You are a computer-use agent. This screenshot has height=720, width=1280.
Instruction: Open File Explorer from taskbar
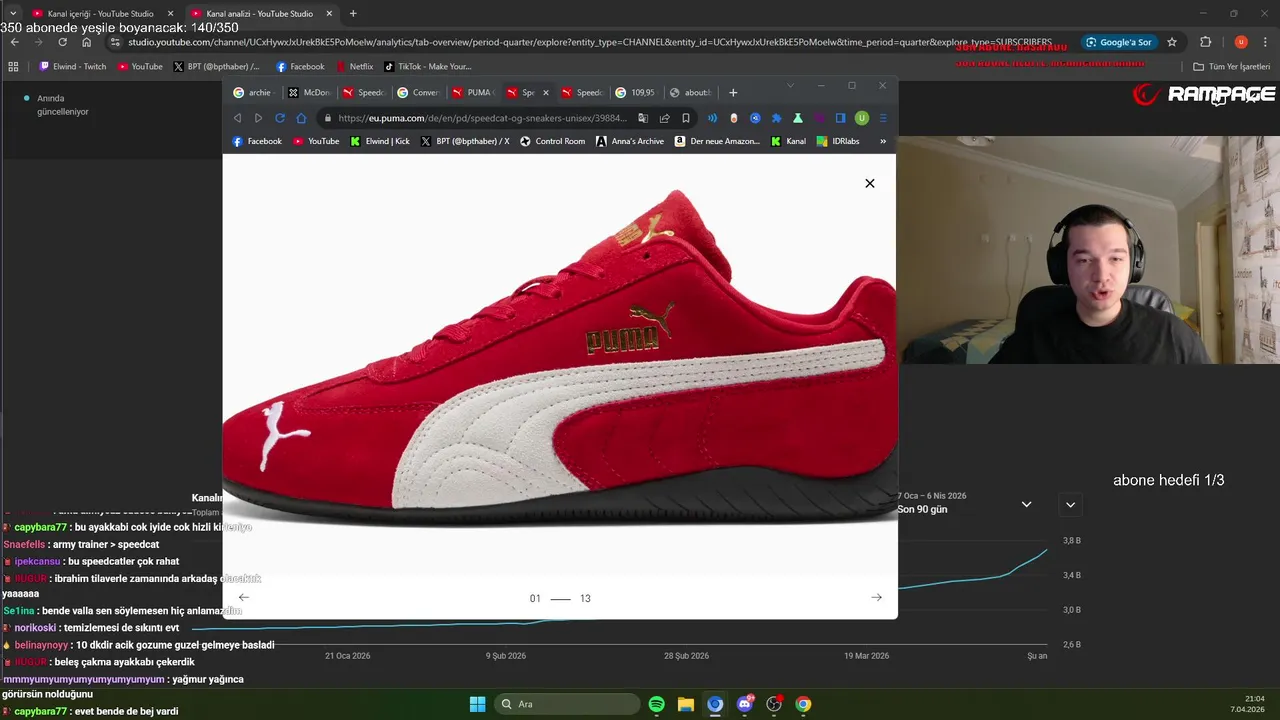point(685,704)
